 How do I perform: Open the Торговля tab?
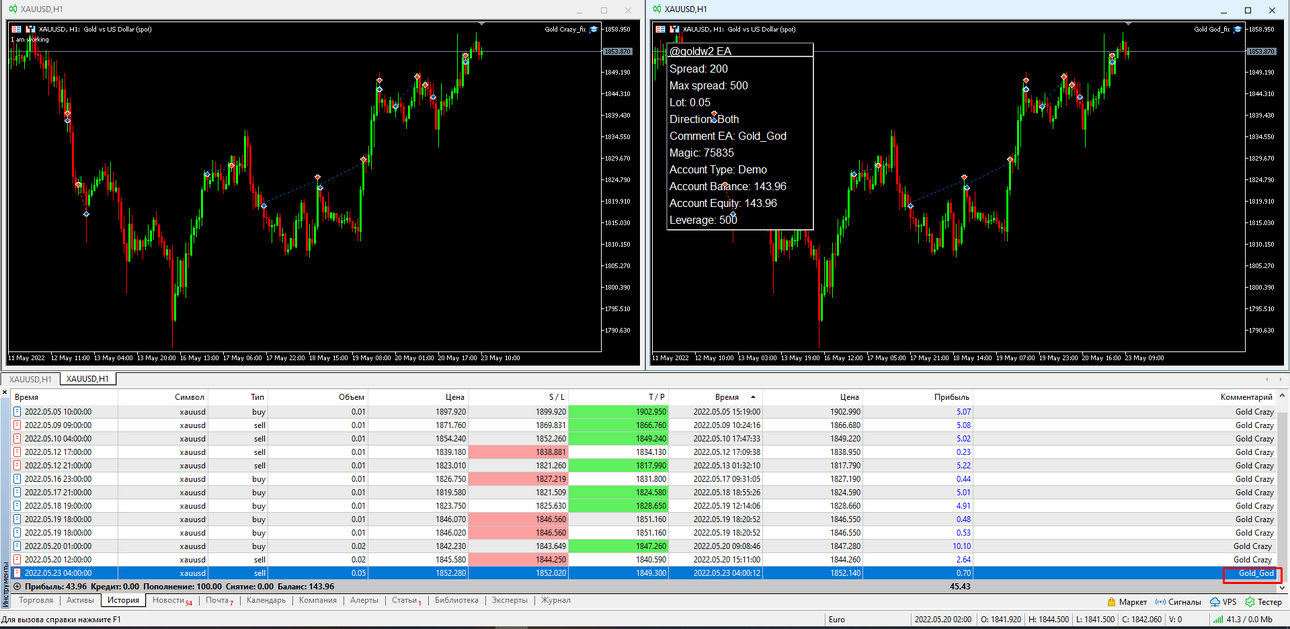pyautogui.click(x=36, y=601)
